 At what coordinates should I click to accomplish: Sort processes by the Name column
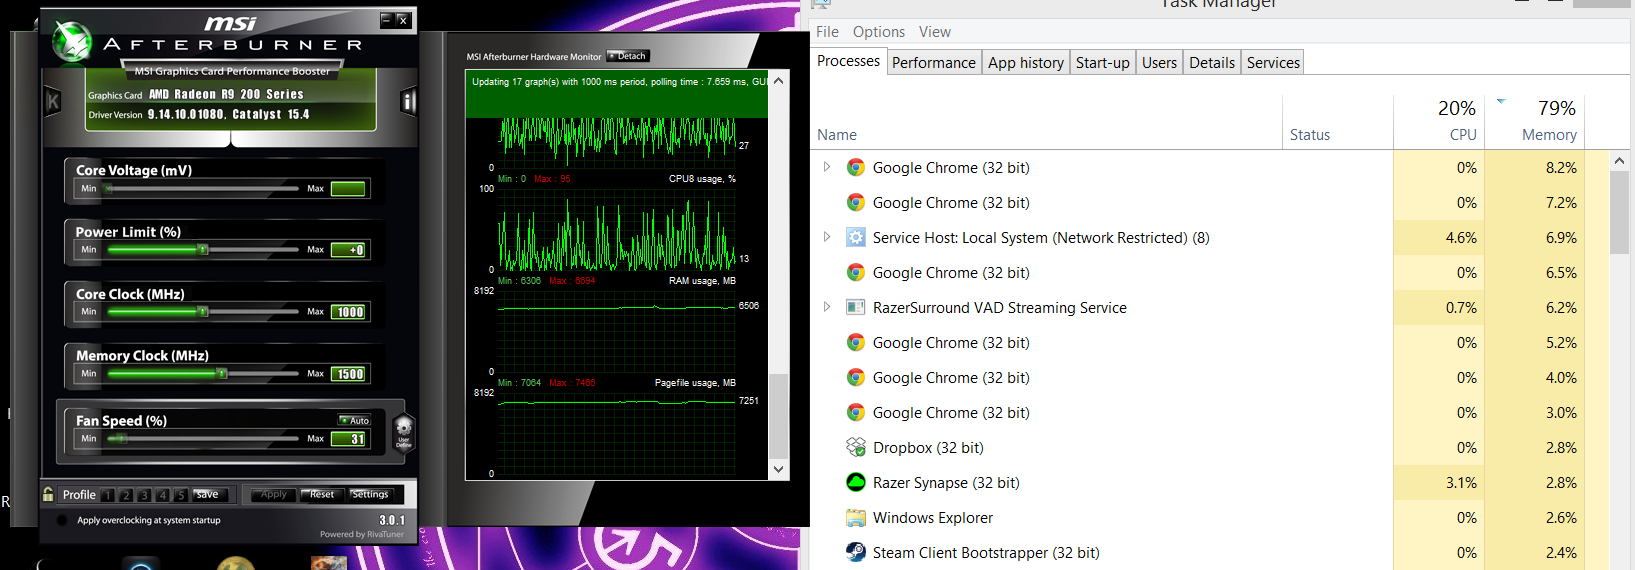[x=837, y=134]
